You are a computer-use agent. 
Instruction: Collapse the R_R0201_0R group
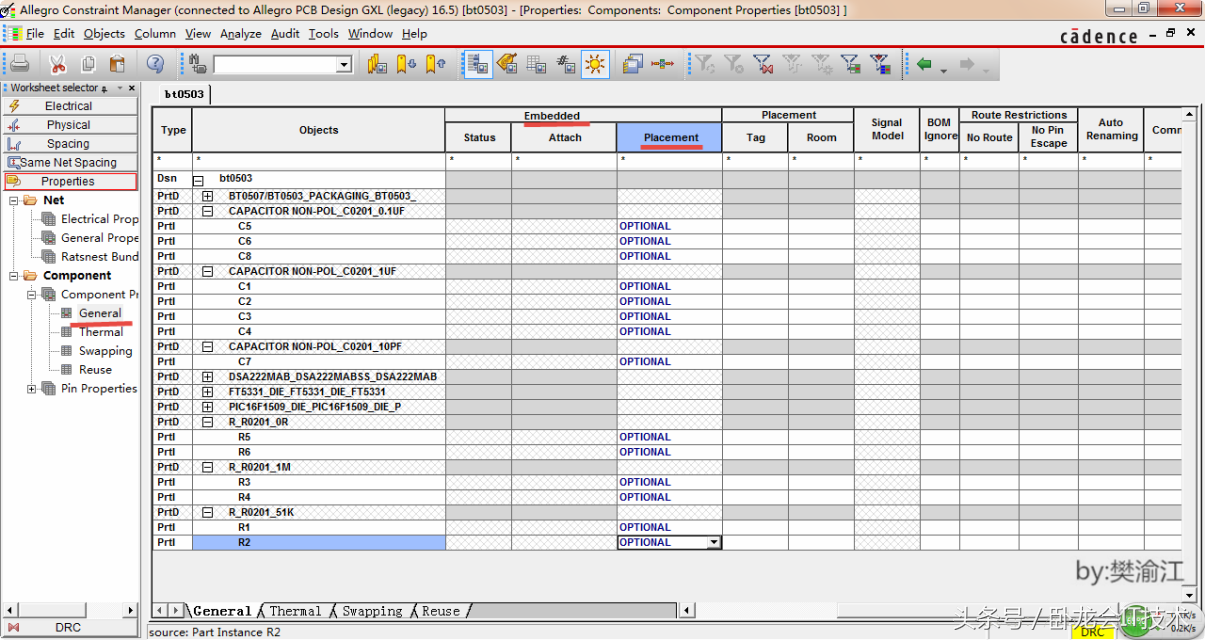coord(207,422)
